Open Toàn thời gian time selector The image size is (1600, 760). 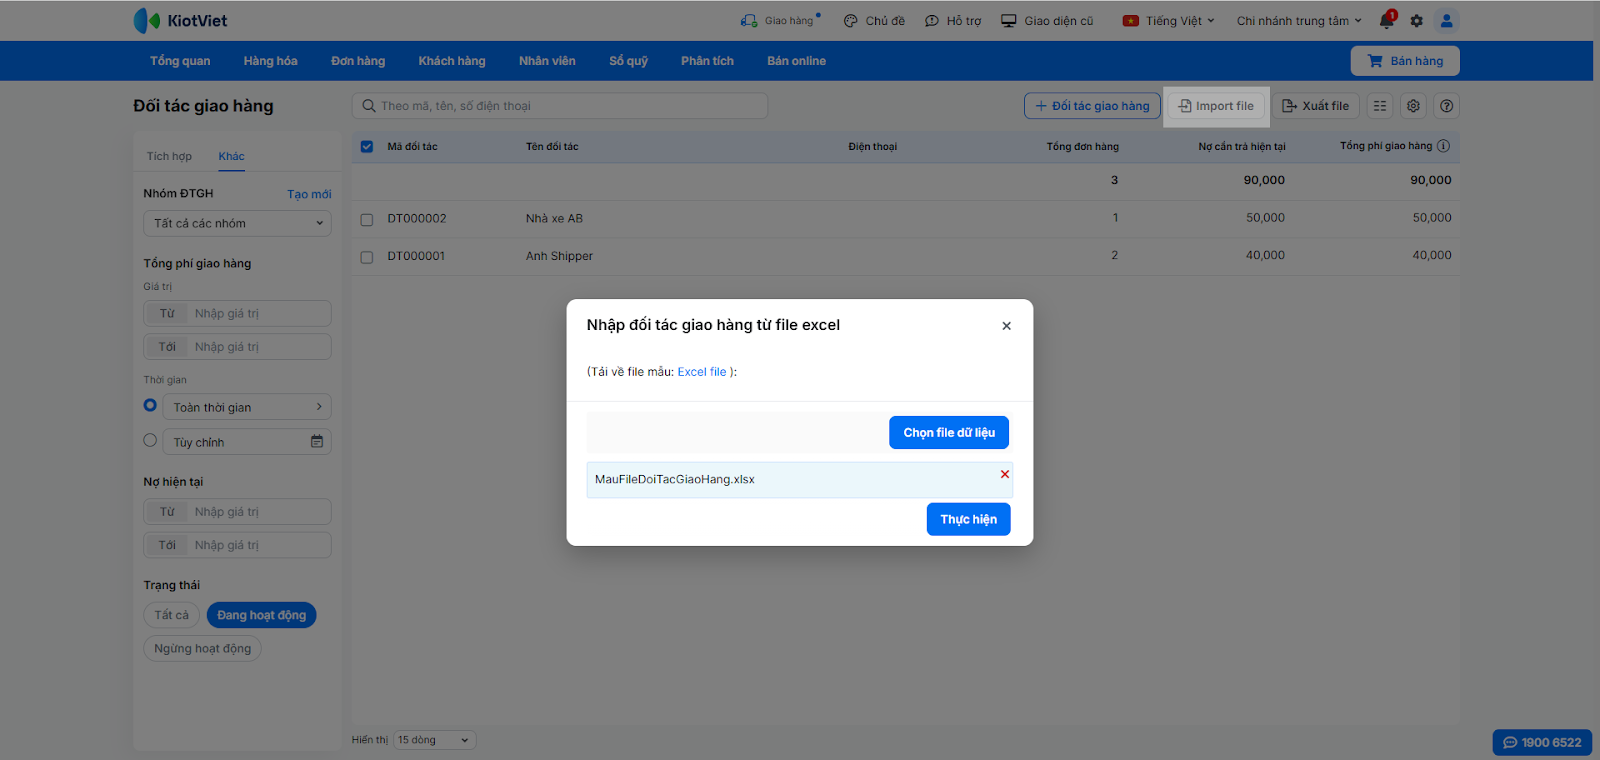point(247,407)
